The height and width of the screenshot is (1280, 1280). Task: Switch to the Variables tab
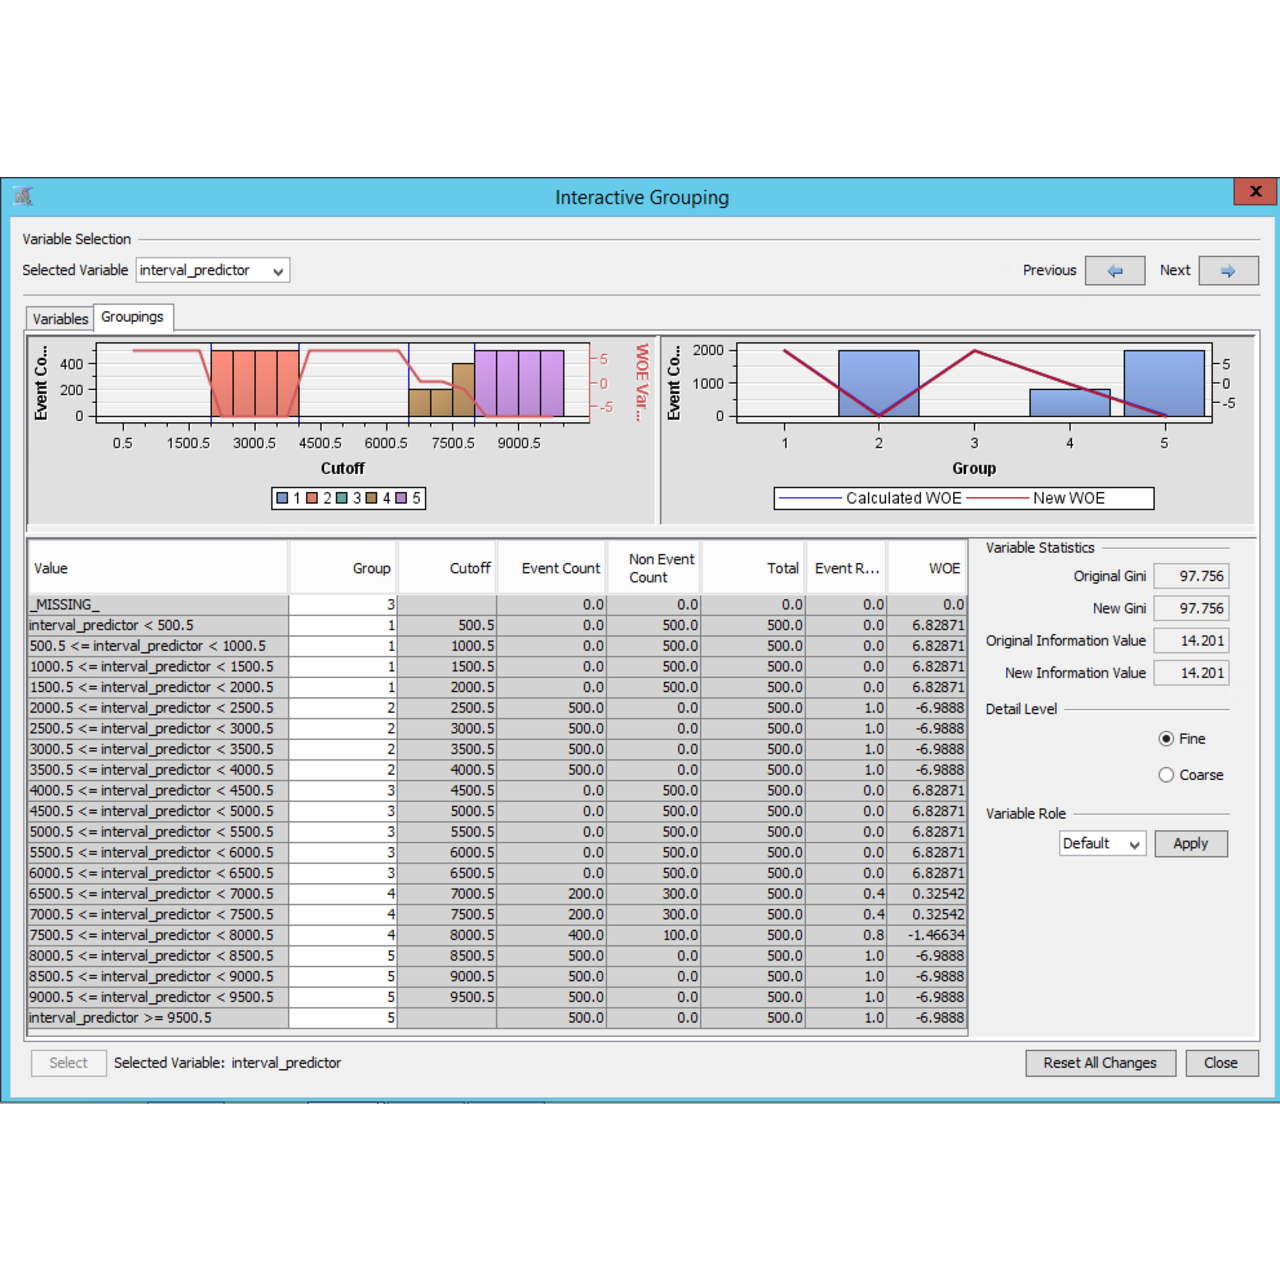[x=60, y=319]
